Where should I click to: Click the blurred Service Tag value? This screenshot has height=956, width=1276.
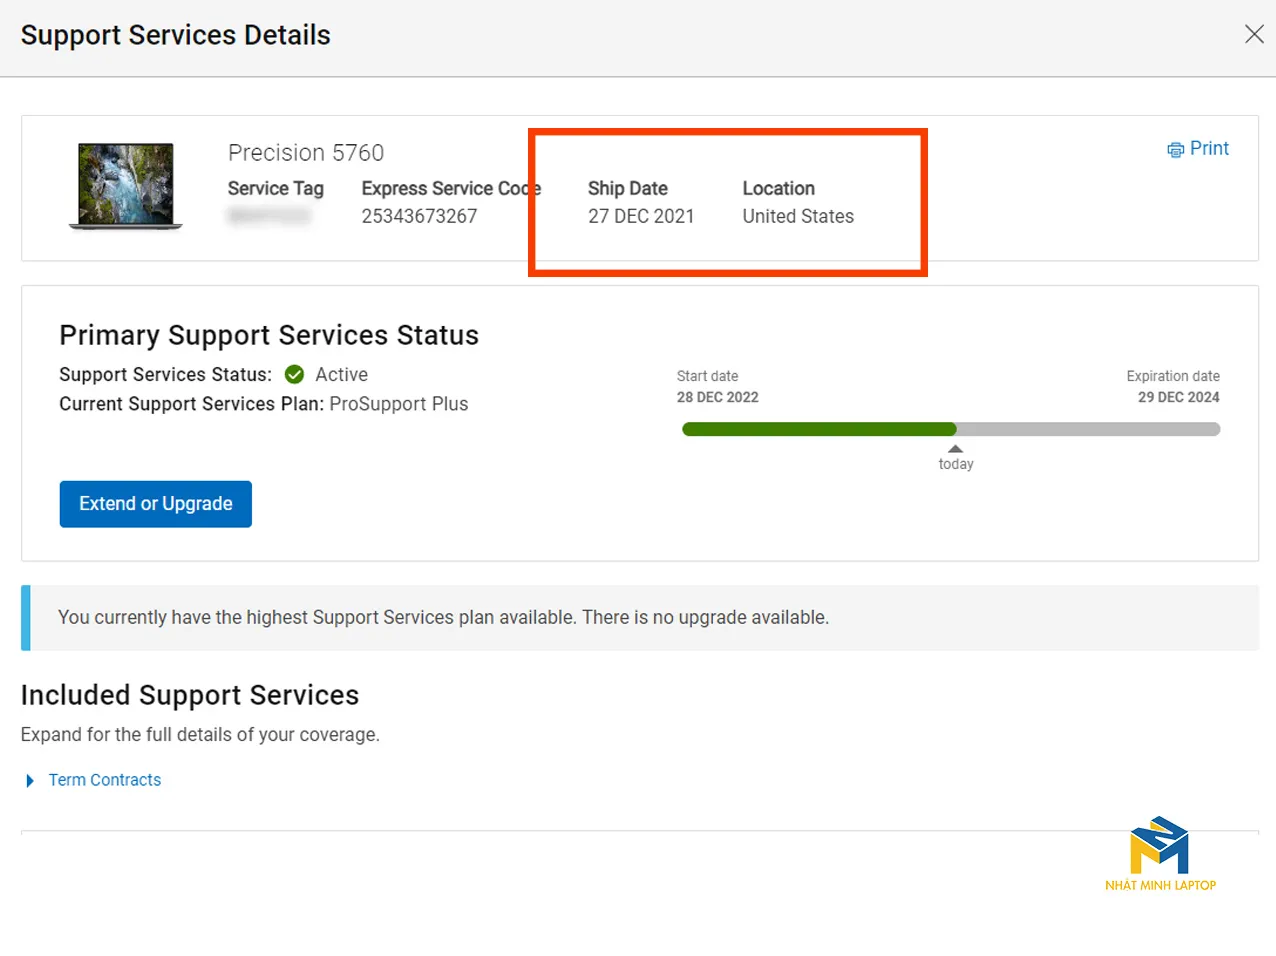point(268,216)
